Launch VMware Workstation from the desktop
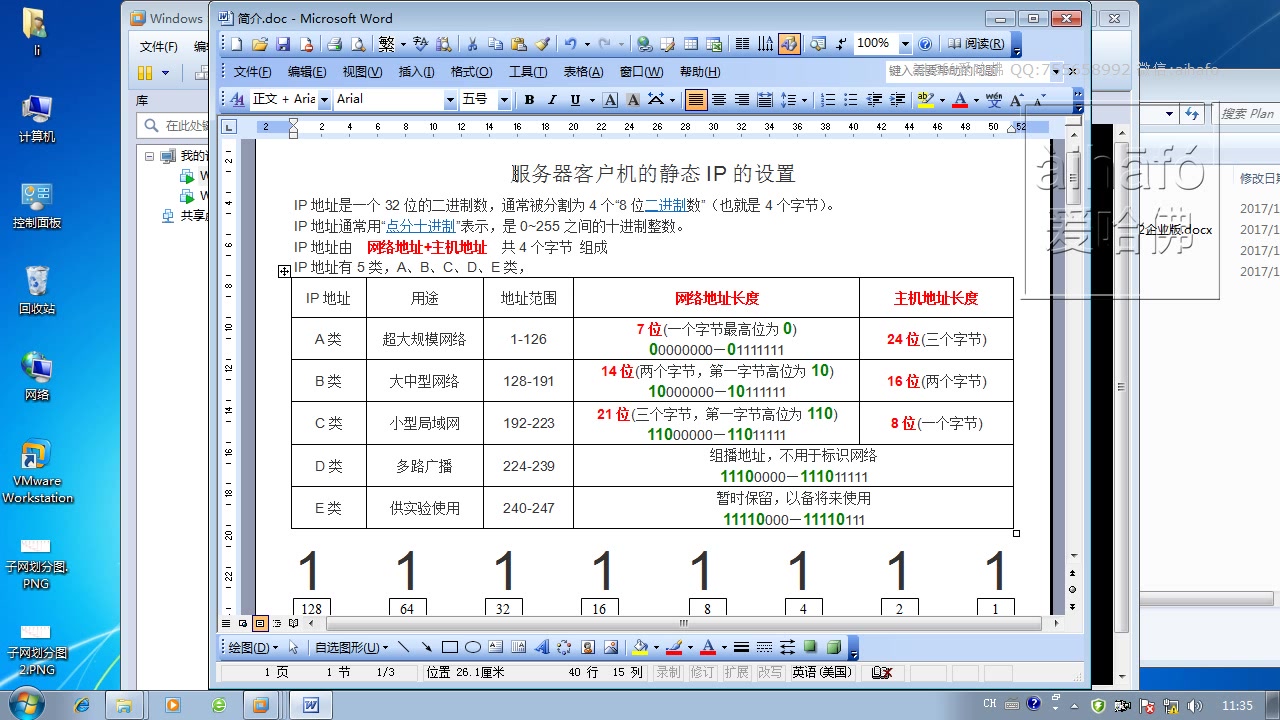 pos(38,467)
